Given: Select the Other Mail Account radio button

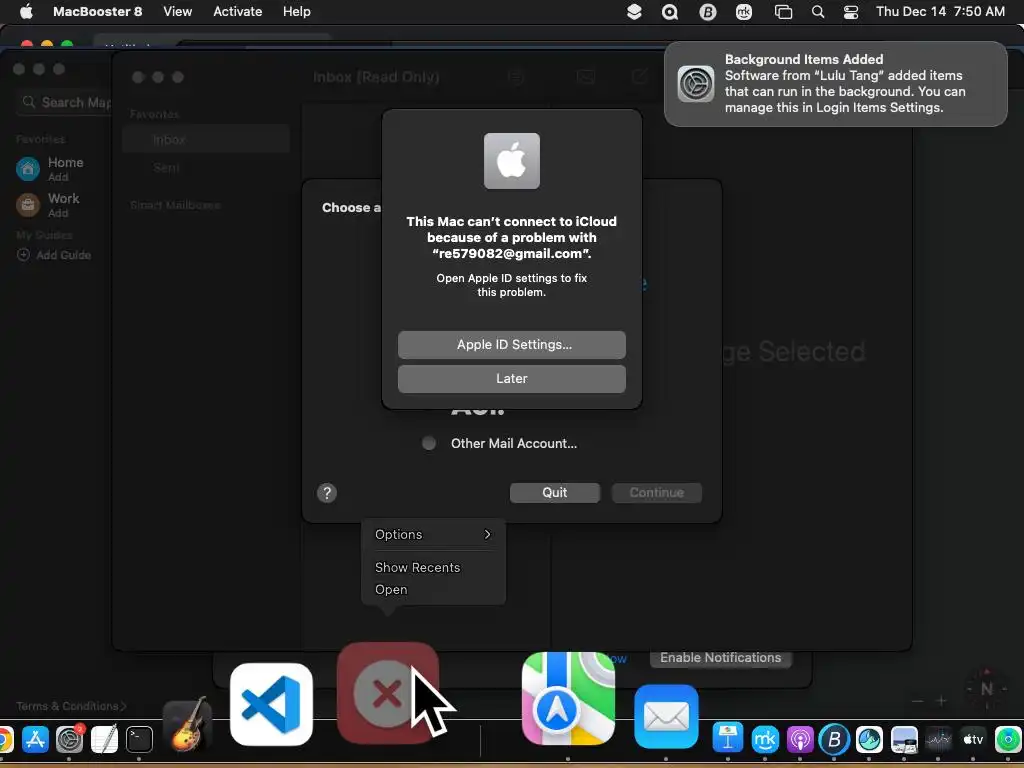Looking at the screenshot, I should click(428, 443).
